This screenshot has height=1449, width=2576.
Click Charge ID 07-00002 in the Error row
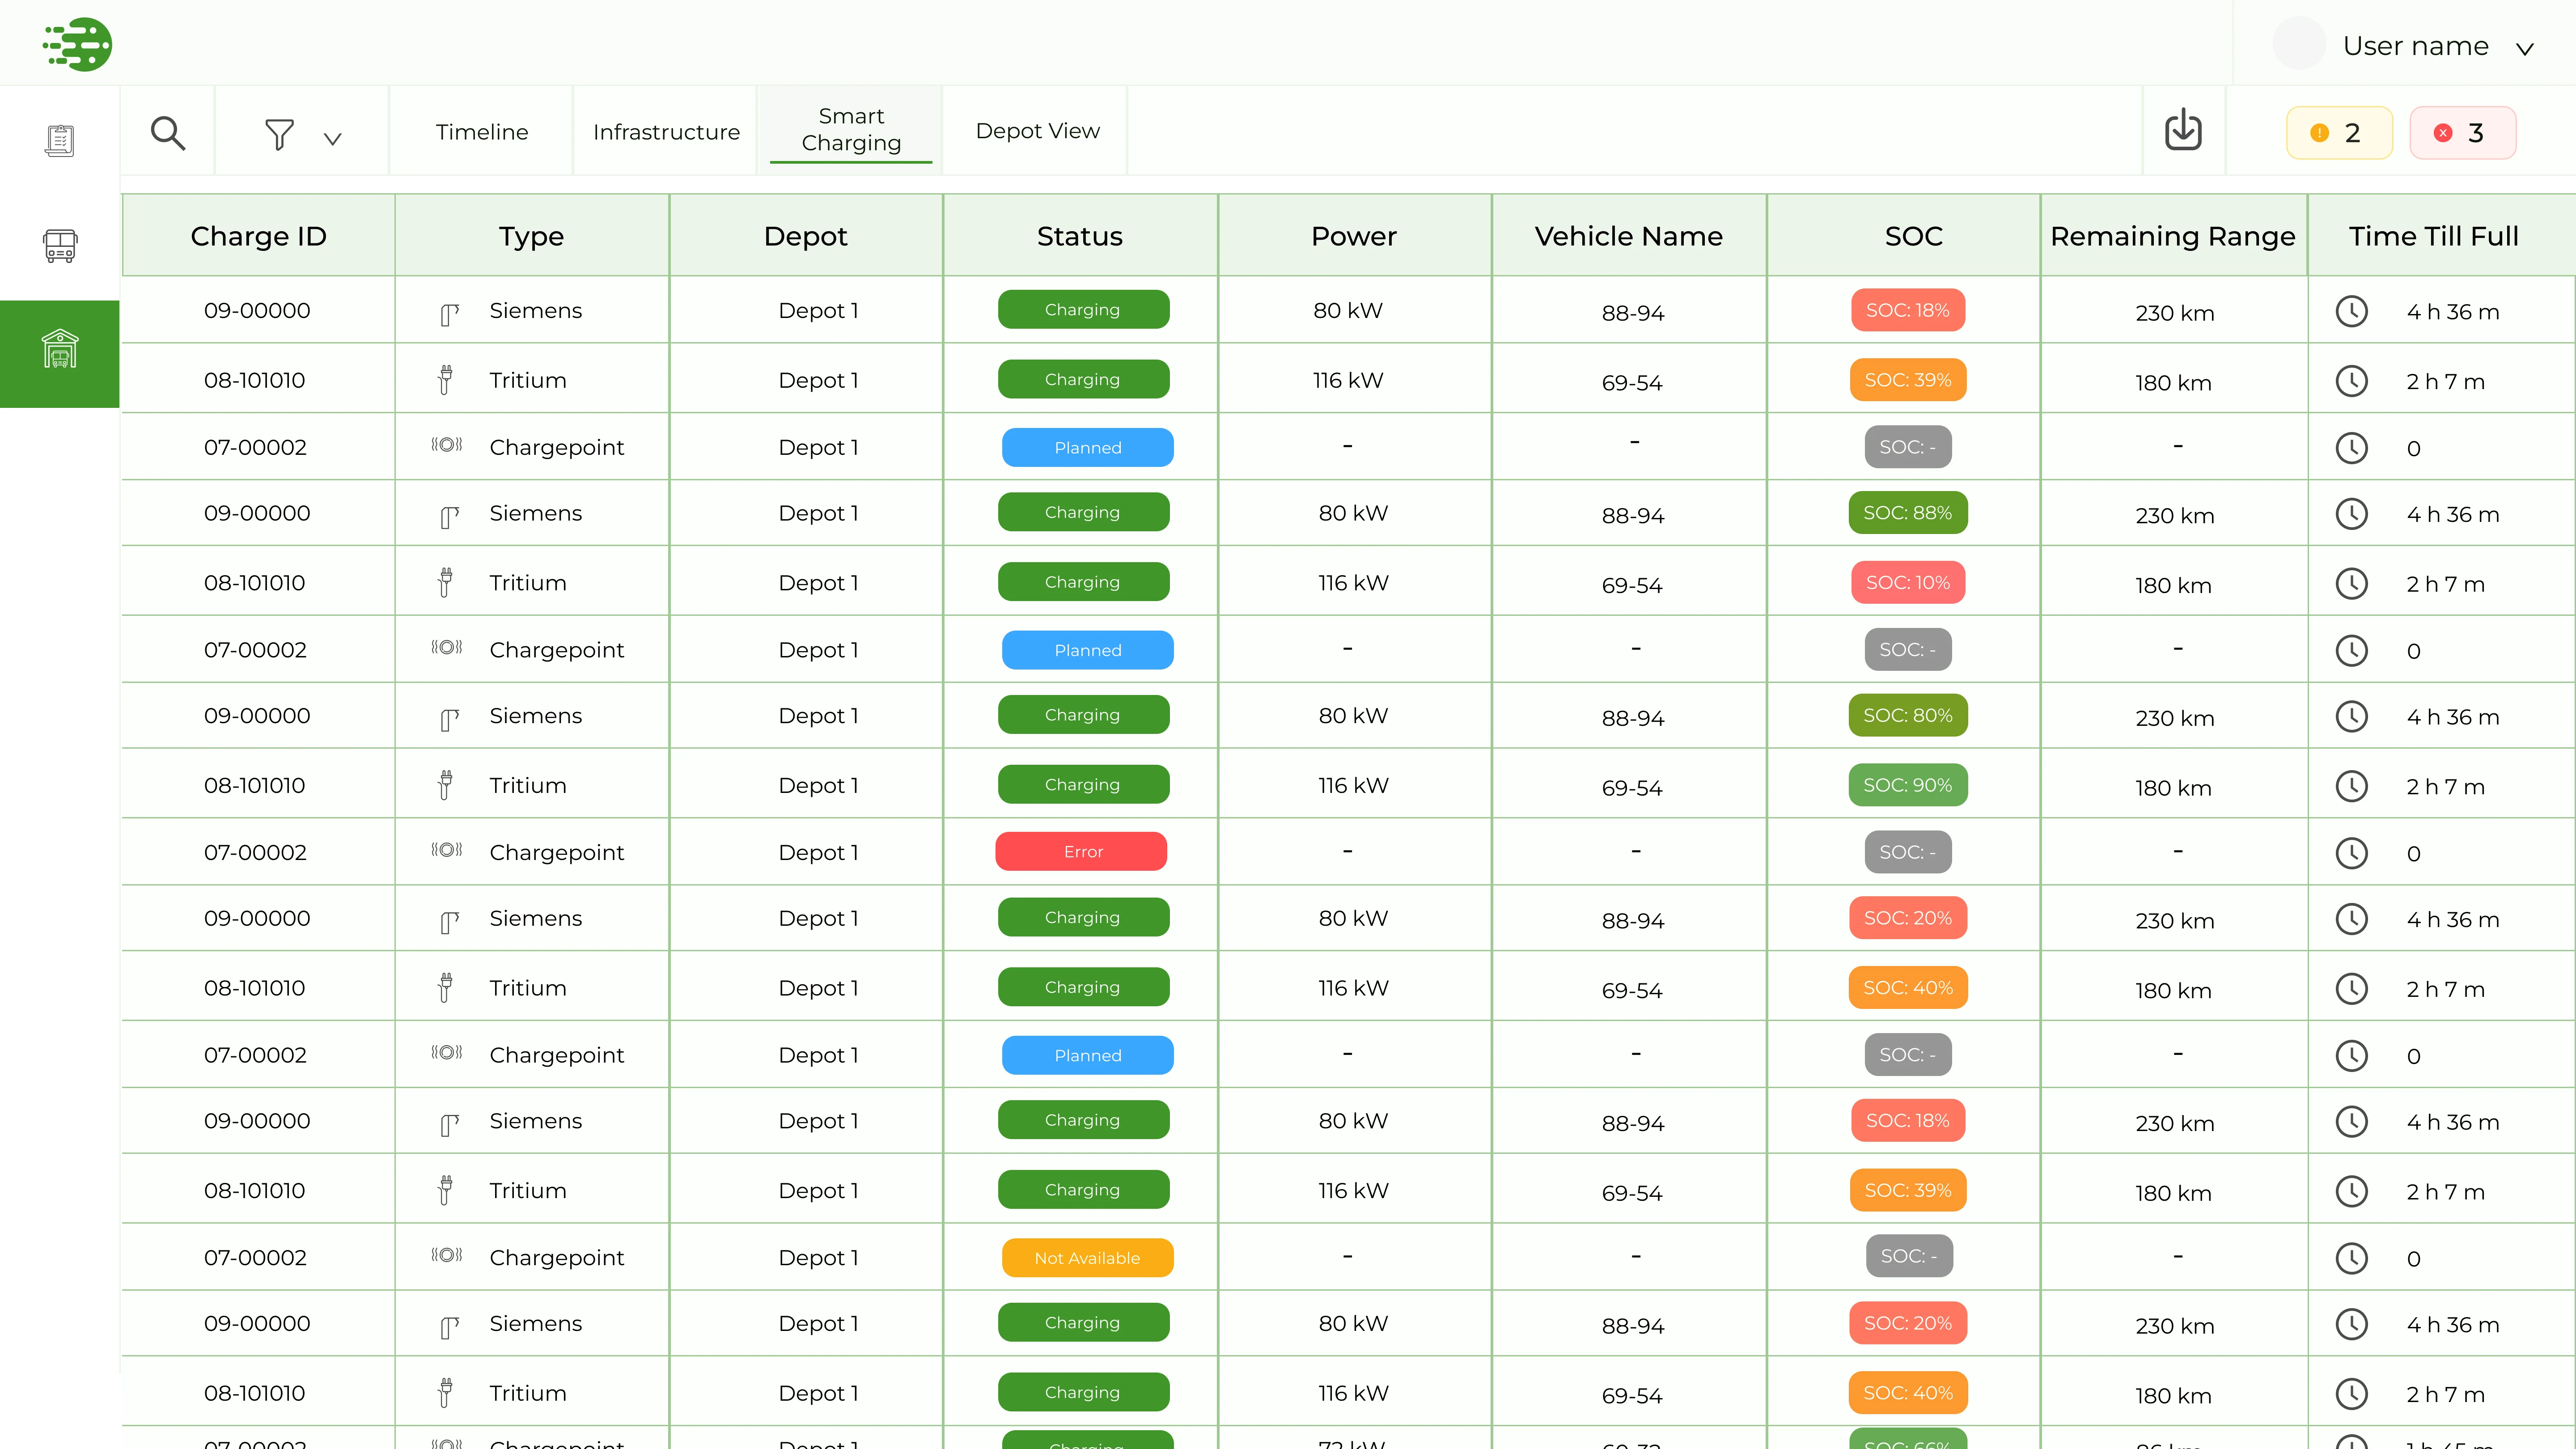(255, 853)
